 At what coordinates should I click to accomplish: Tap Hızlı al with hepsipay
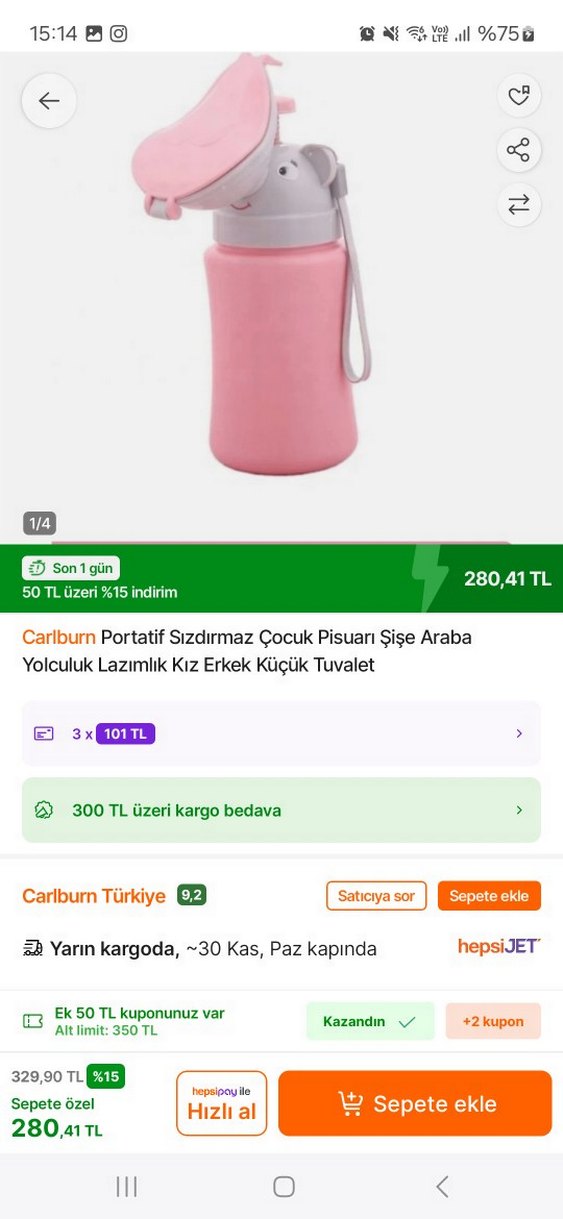[222, 1104]
